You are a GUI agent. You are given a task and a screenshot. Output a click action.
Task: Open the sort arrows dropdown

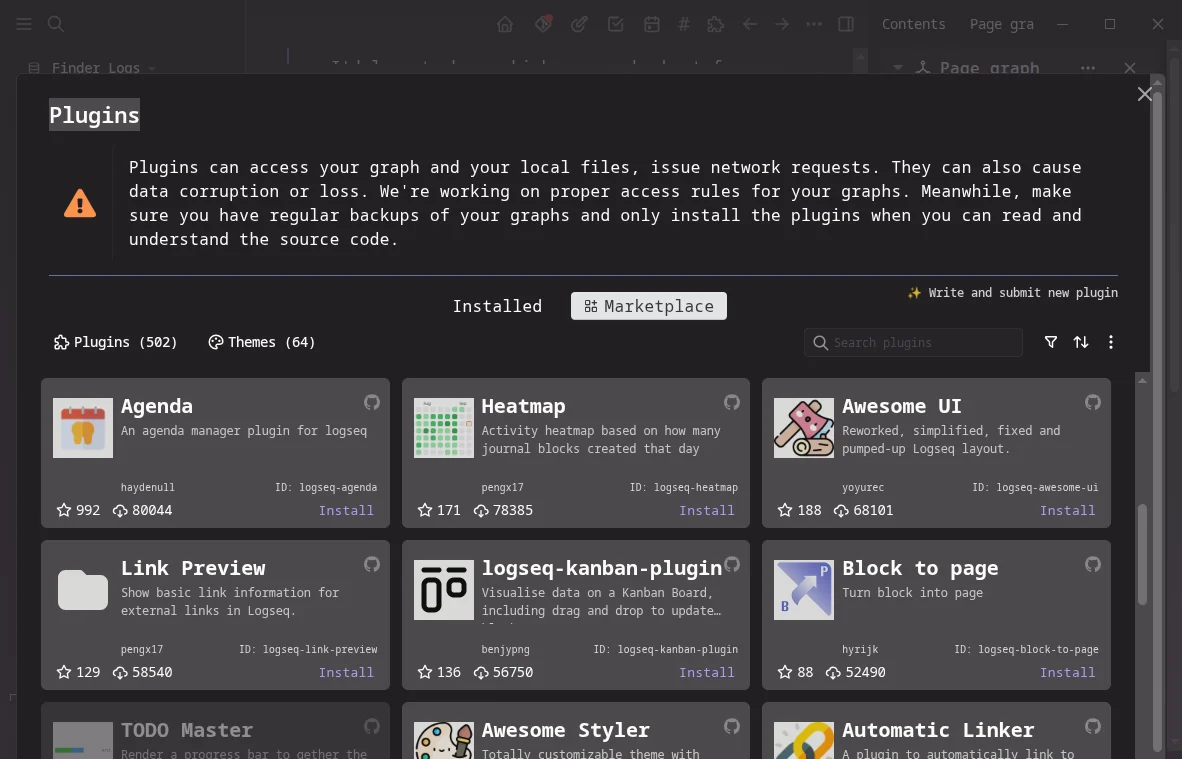click(1081, 342)
